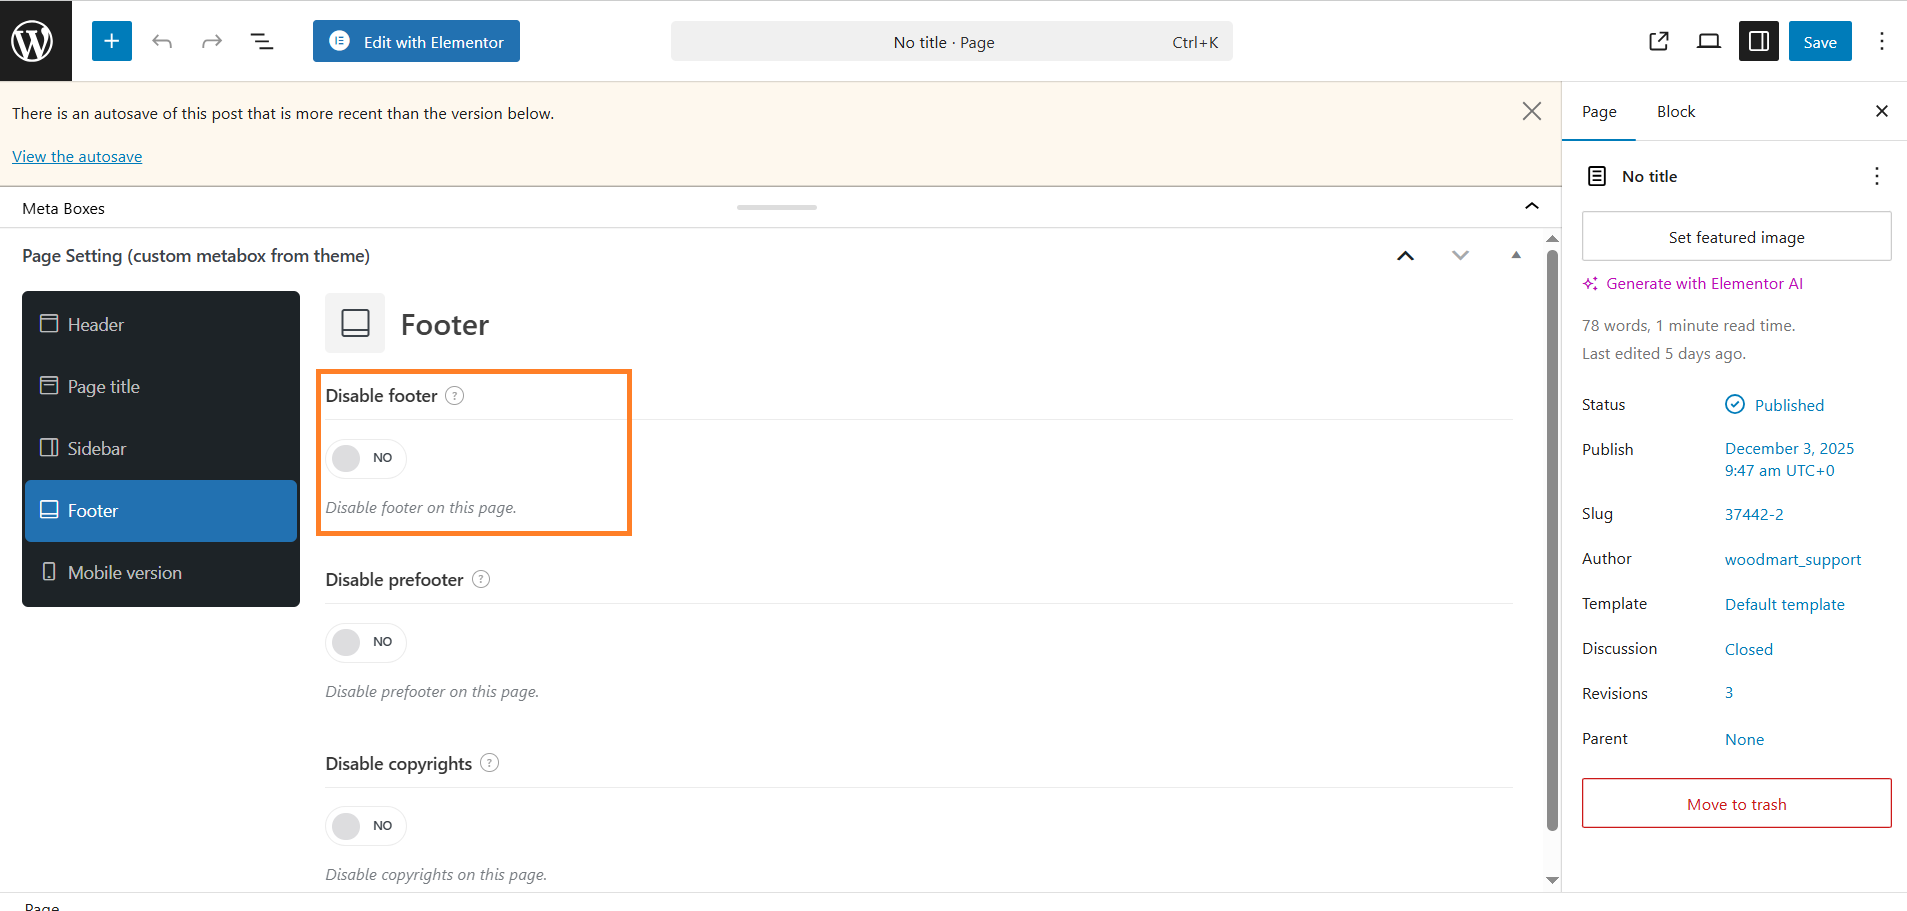Switch to the Block tab

click(x=1675, y=112)
